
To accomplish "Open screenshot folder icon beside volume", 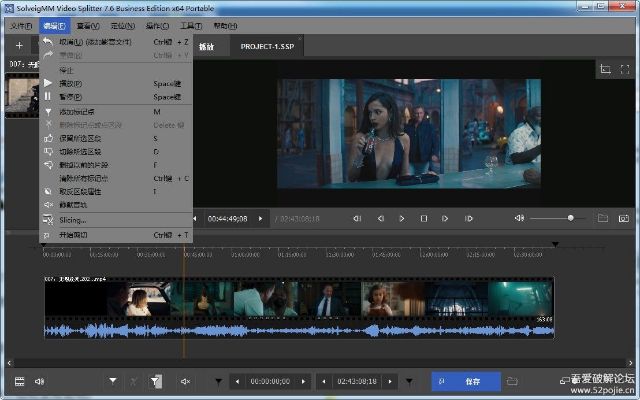I will click(603, 218).
